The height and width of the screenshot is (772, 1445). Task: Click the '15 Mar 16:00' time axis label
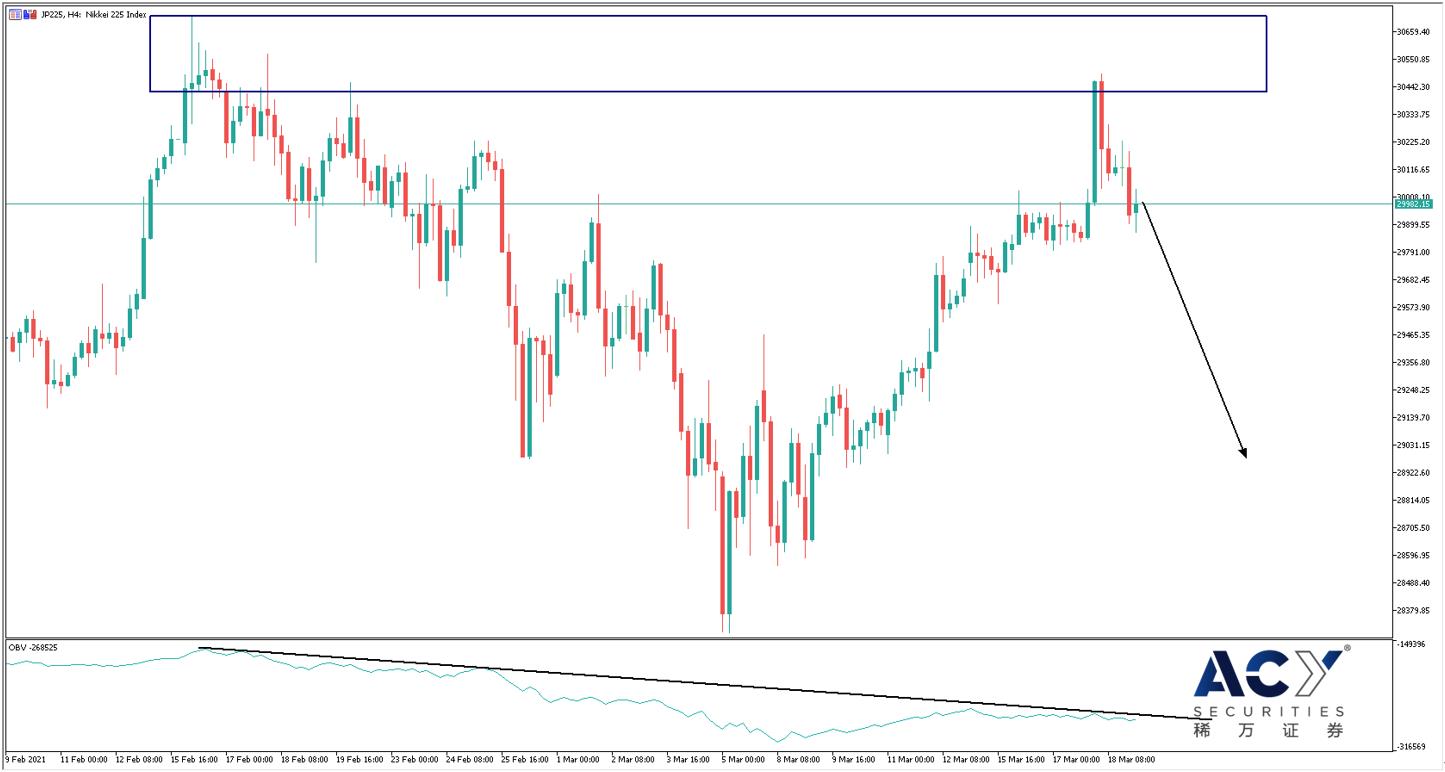click(1021, 759)
